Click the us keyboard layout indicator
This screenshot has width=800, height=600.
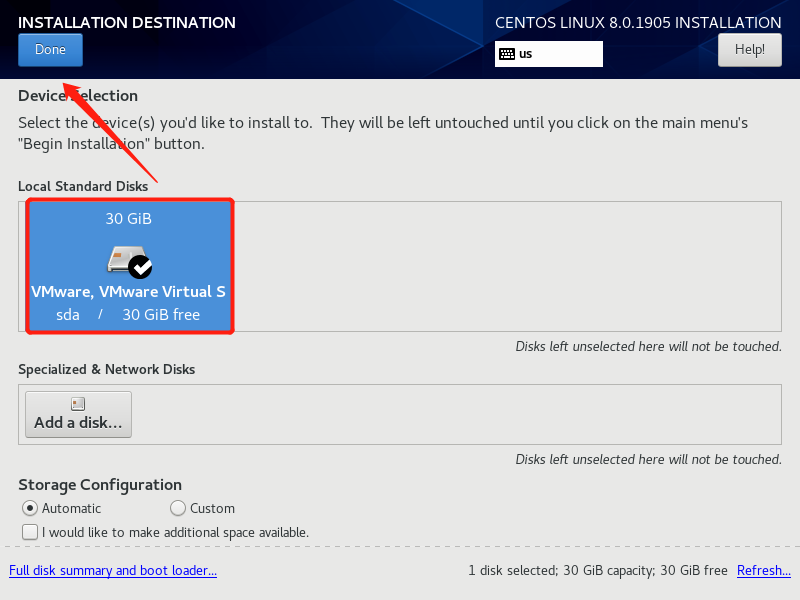point(548,54)
